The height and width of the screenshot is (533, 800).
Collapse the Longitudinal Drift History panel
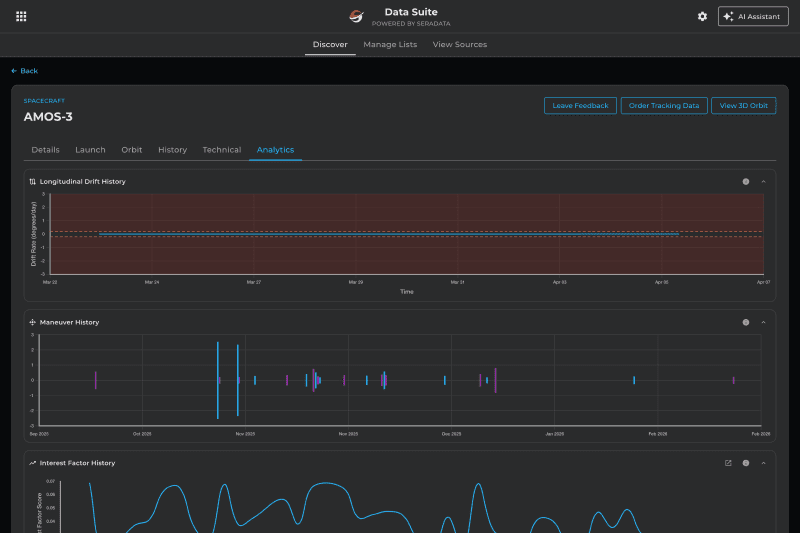763,182
